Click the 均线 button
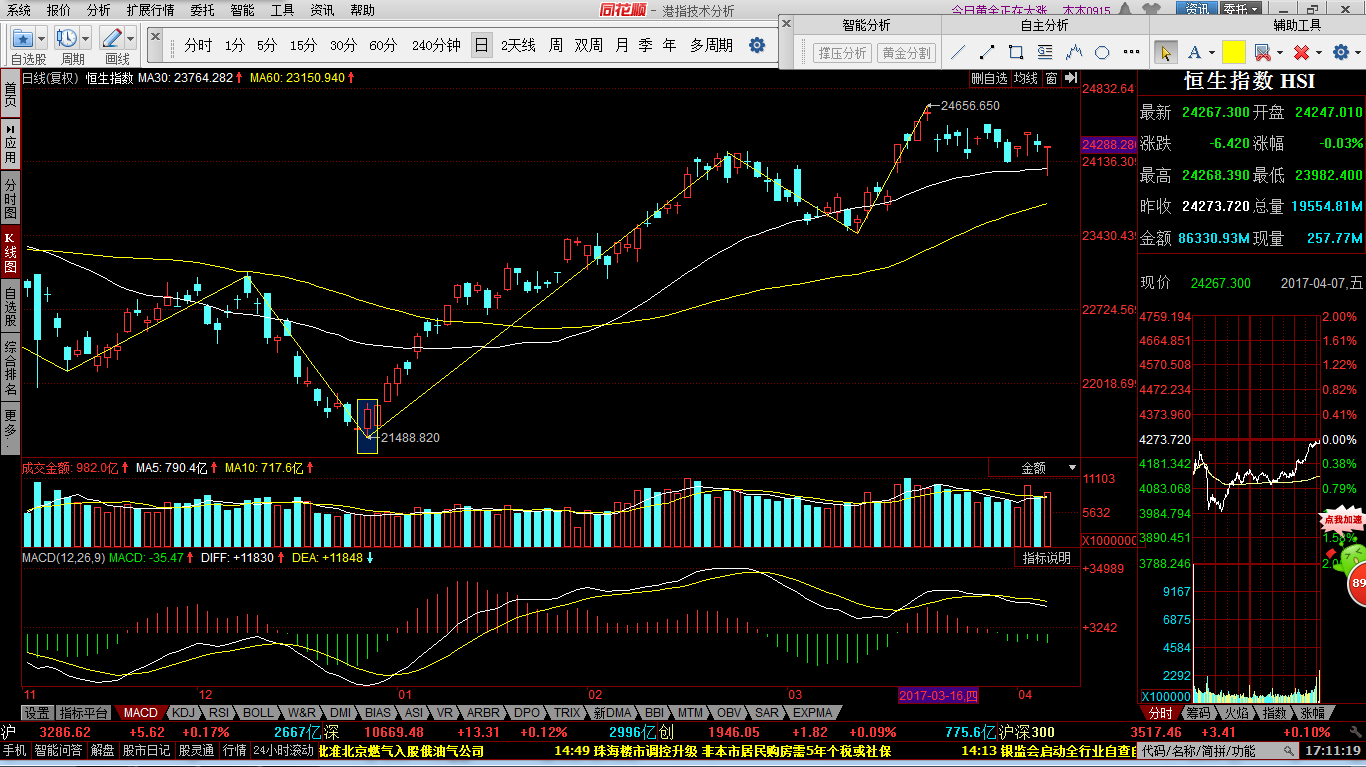The height and width of the screenshot is (767, 1366). (1025, 78)
